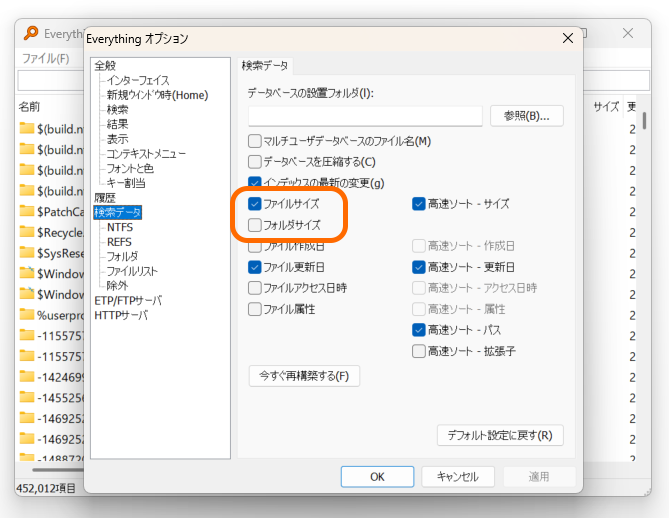Open ファイル(F) menu in Everything window

click(46, 58)
